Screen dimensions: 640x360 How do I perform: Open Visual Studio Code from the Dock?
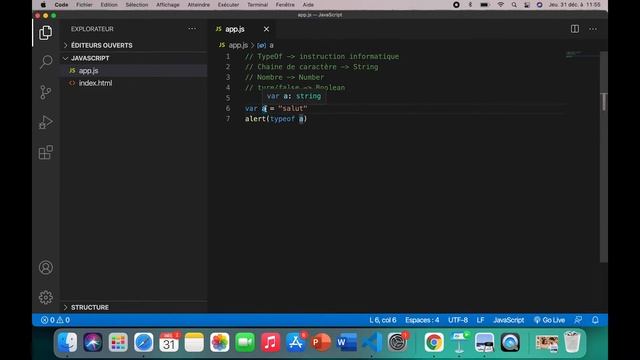click(x=372, y=342)
